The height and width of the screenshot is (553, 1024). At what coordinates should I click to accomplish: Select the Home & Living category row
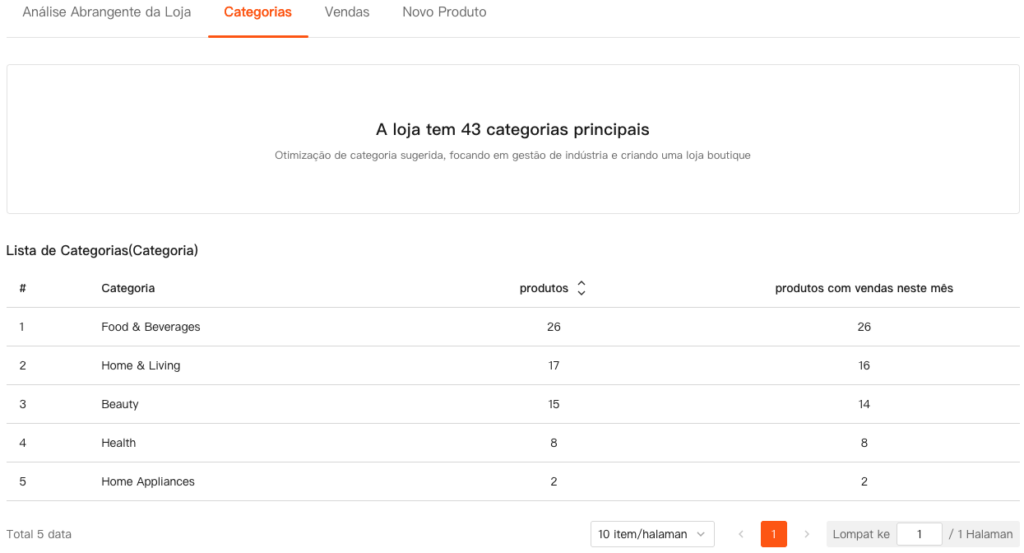coord(141,366)
